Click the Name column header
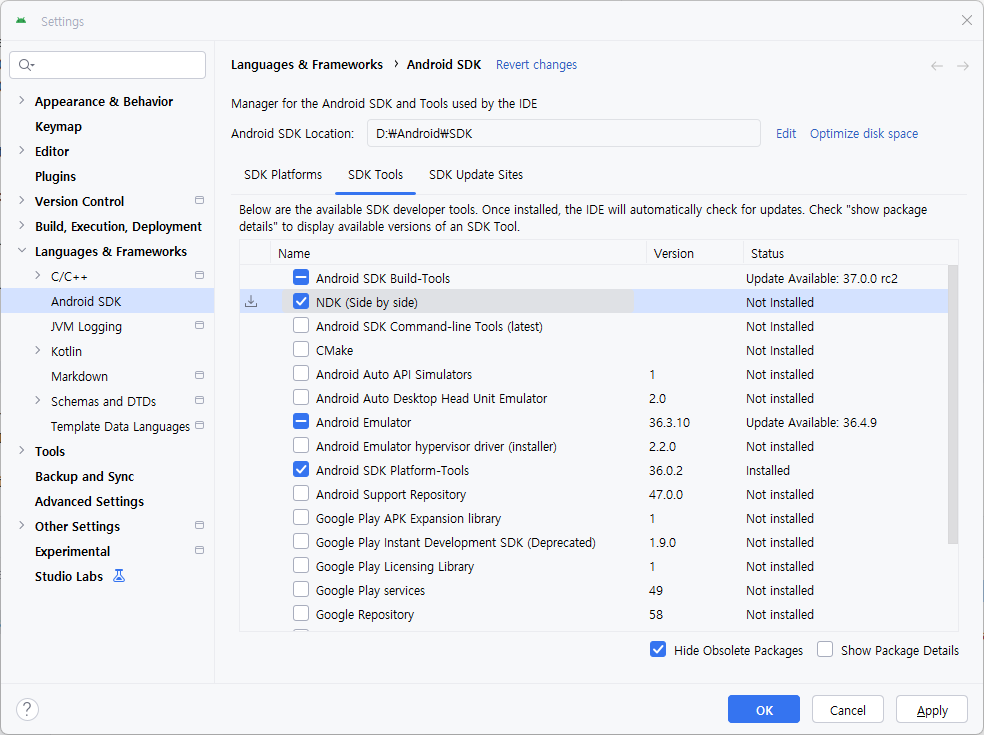Viewport: 984px width, 735px height. 458,253
